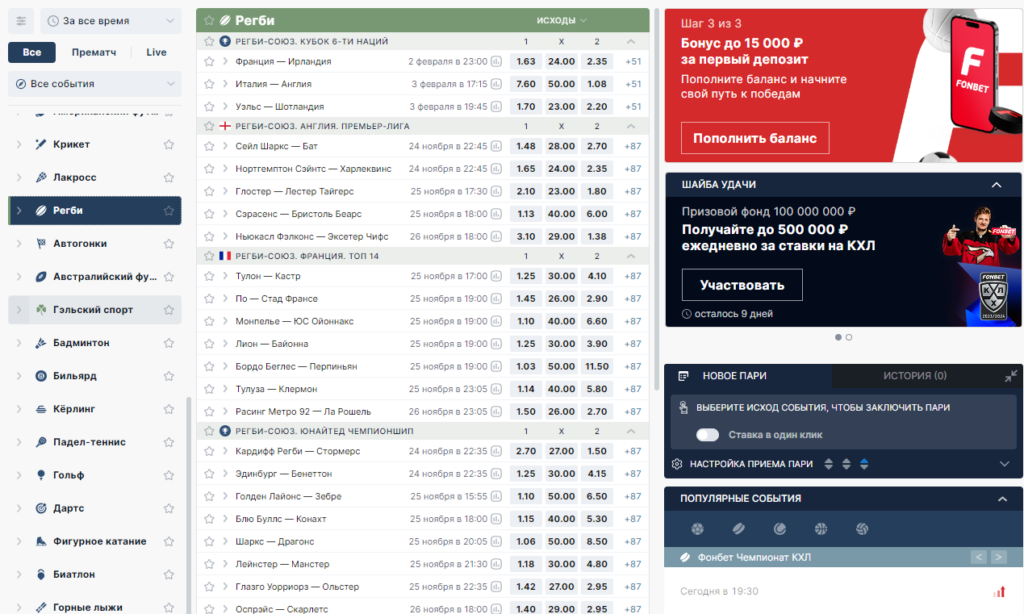Collapse the Кубок 6-ти наций section
Screen dimensions: 1024x614
click(x=631, y=41)
